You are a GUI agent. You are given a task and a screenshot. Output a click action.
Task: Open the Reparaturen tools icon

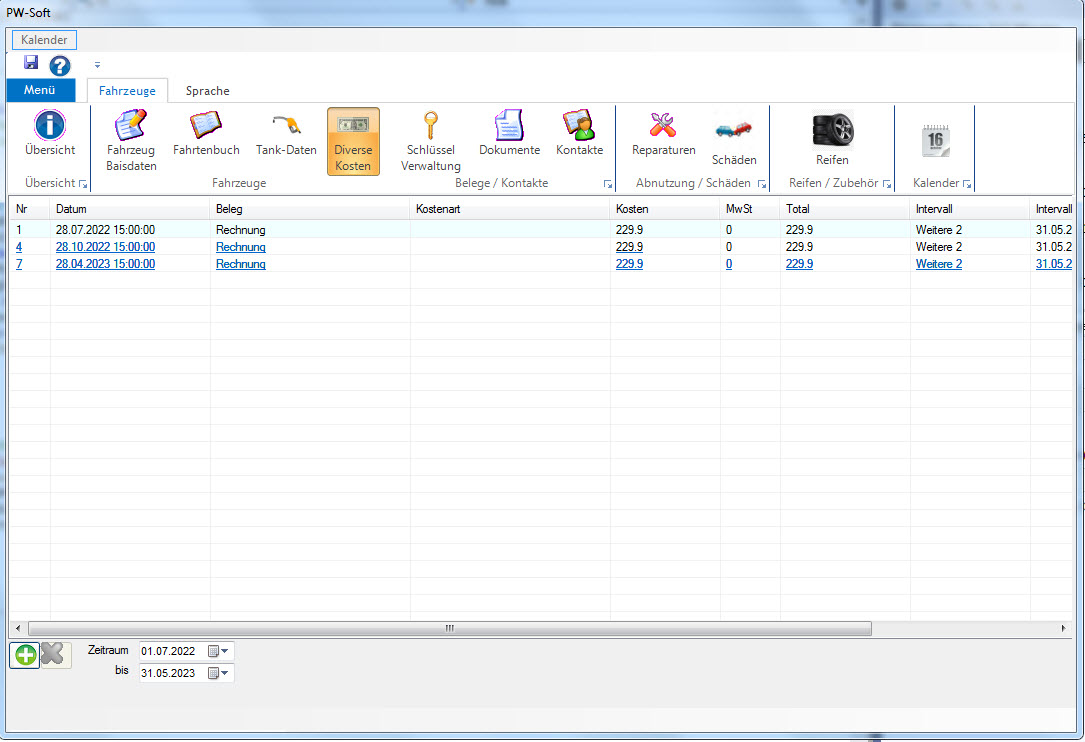663,134
